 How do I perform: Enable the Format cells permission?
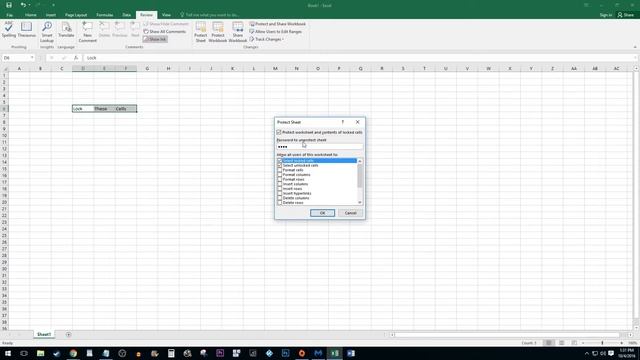[x=280, y=170]
